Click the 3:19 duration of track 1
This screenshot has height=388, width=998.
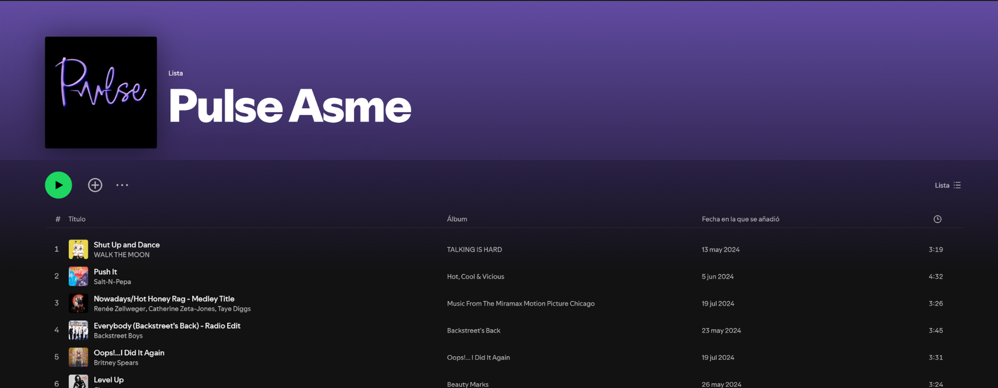tap(936, 249)
